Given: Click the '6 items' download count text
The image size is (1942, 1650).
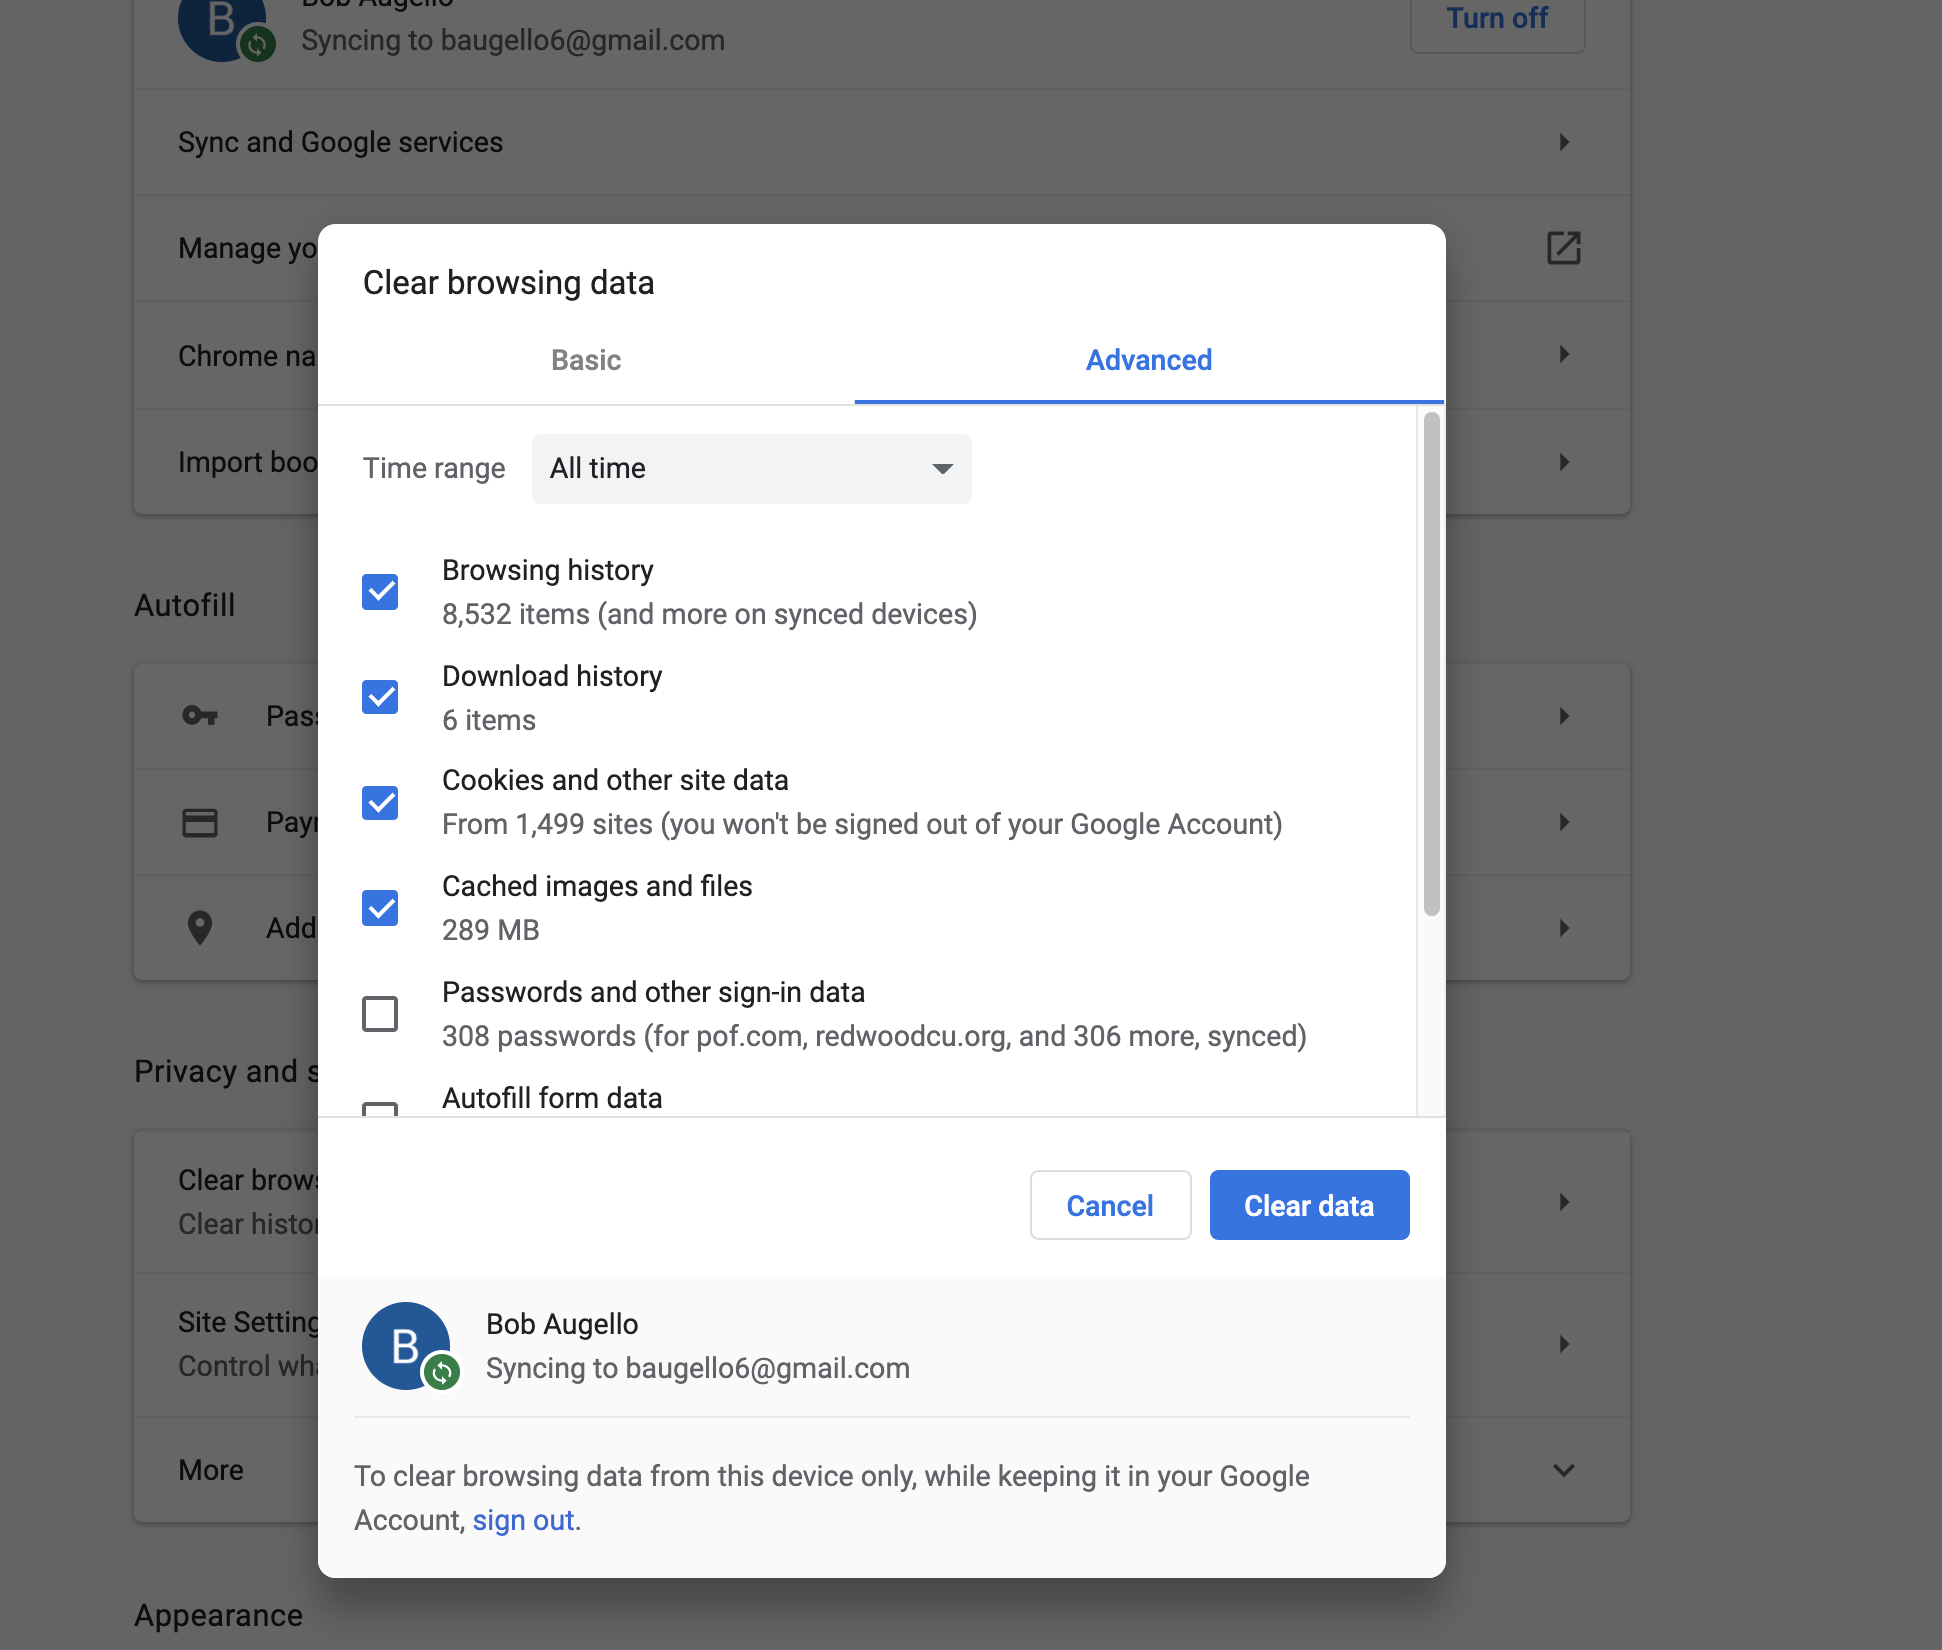Looking at the screenshot, I should point(489,720).
